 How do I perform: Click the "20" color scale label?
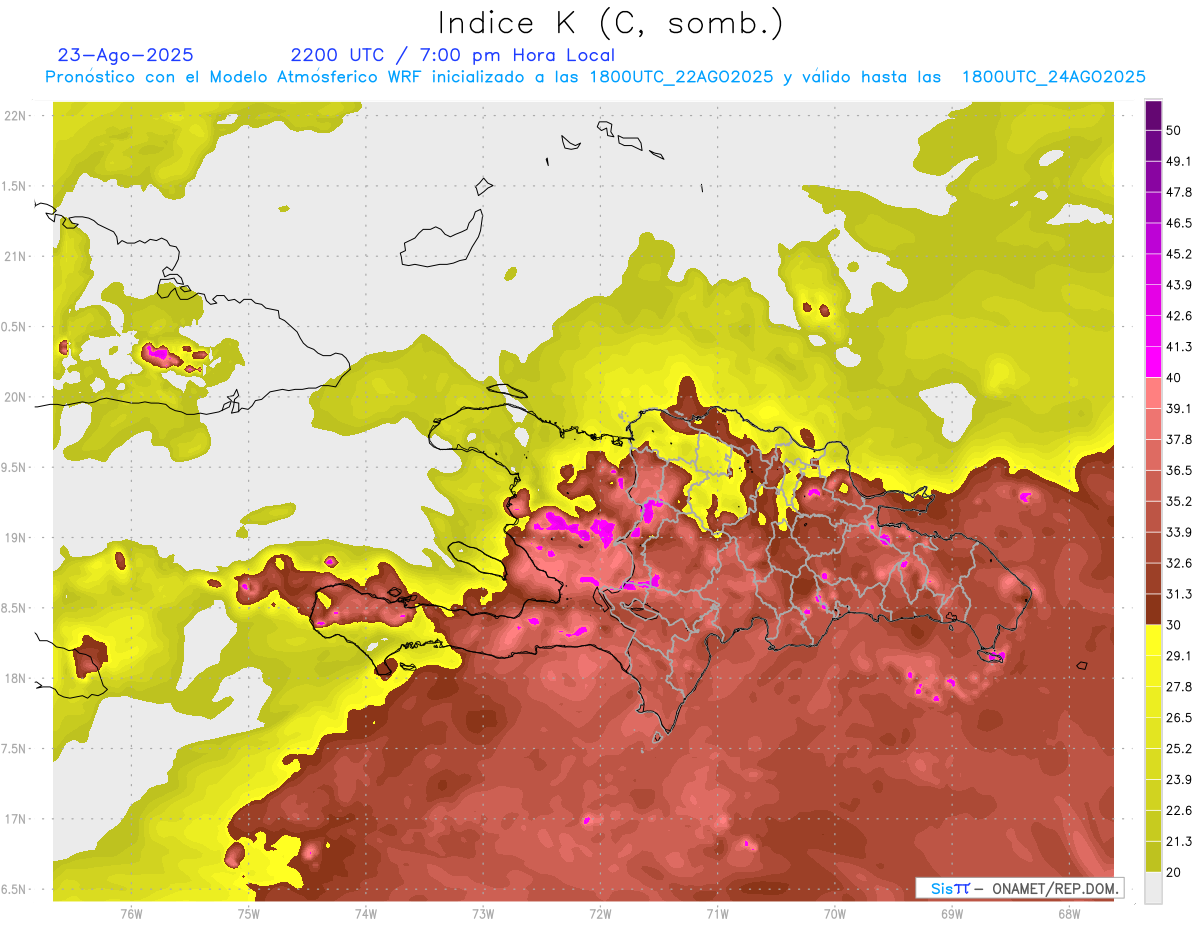[1174, 872]
